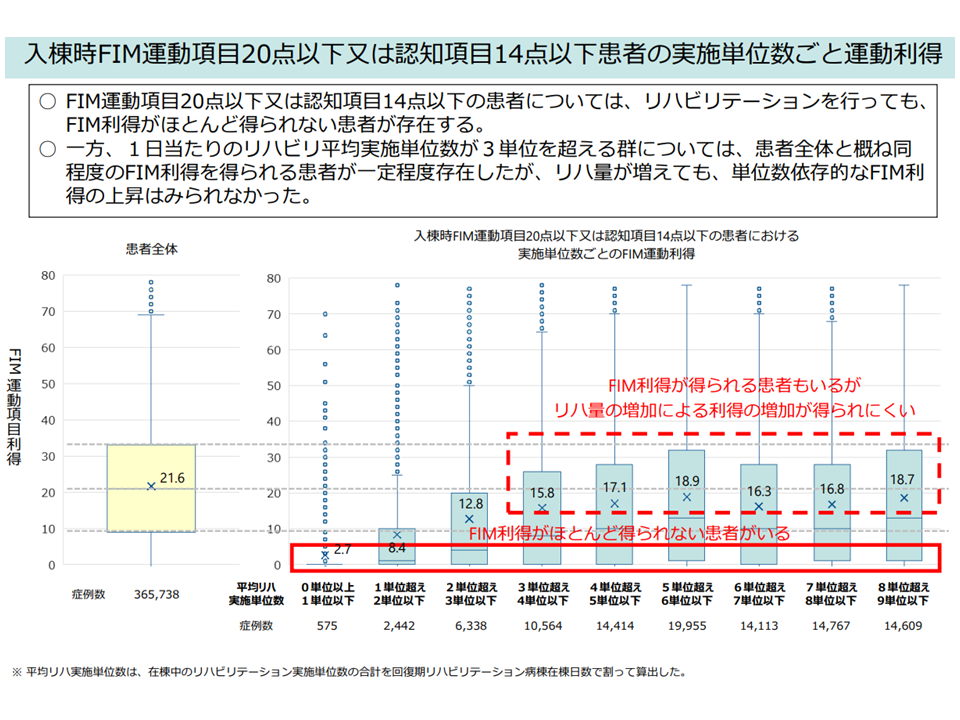Viewport: 960px width, 720px height.
Task: Select the case count 19,955
Action: pyautogui.click(x=686, y=626)
